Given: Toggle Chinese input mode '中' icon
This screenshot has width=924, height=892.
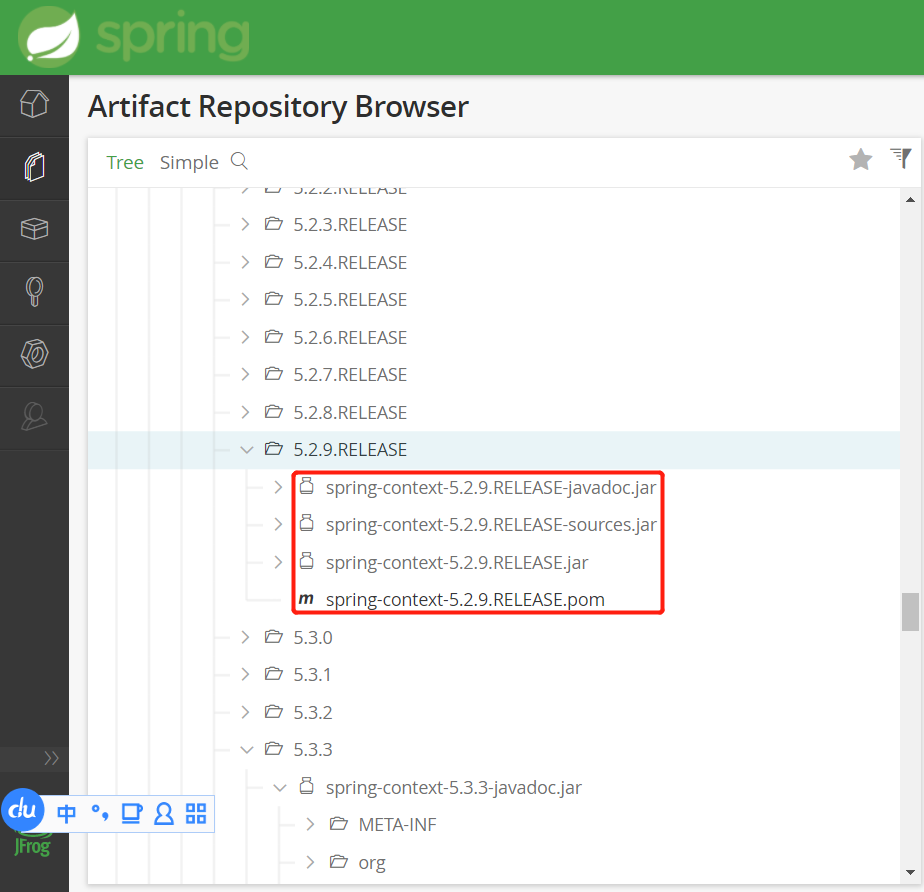Looking at the screenshot, I should [67, 814].
